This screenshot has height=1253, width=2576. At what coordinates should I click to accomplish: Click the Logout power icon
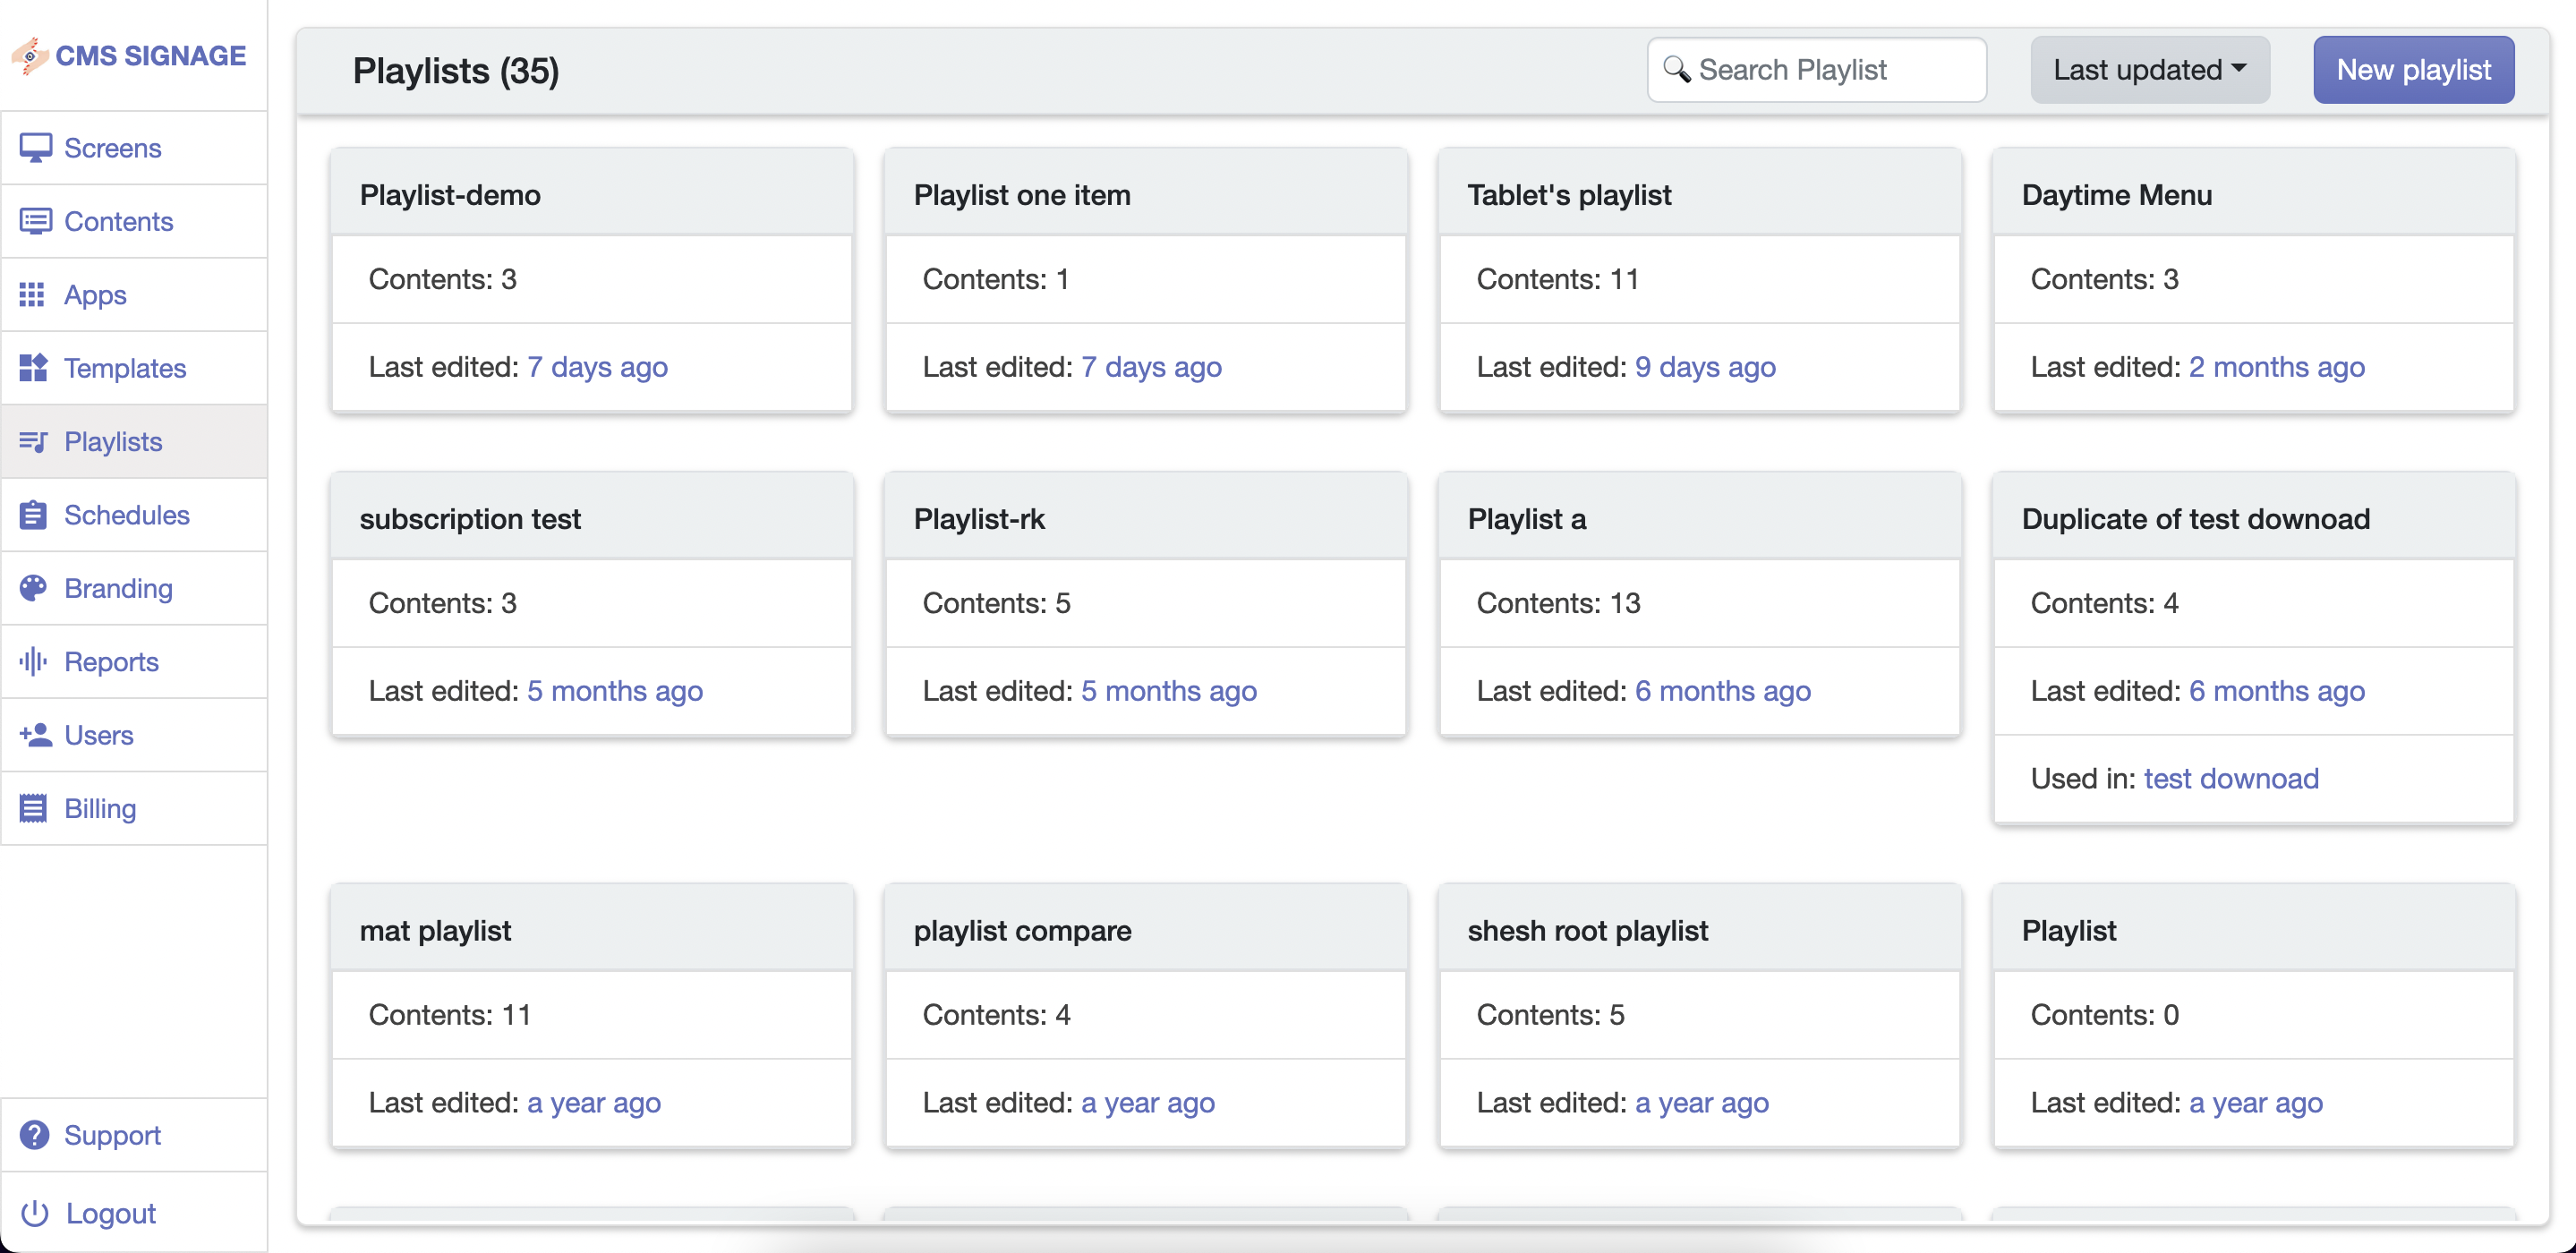pyautogui.click(x=34, y=1213)
